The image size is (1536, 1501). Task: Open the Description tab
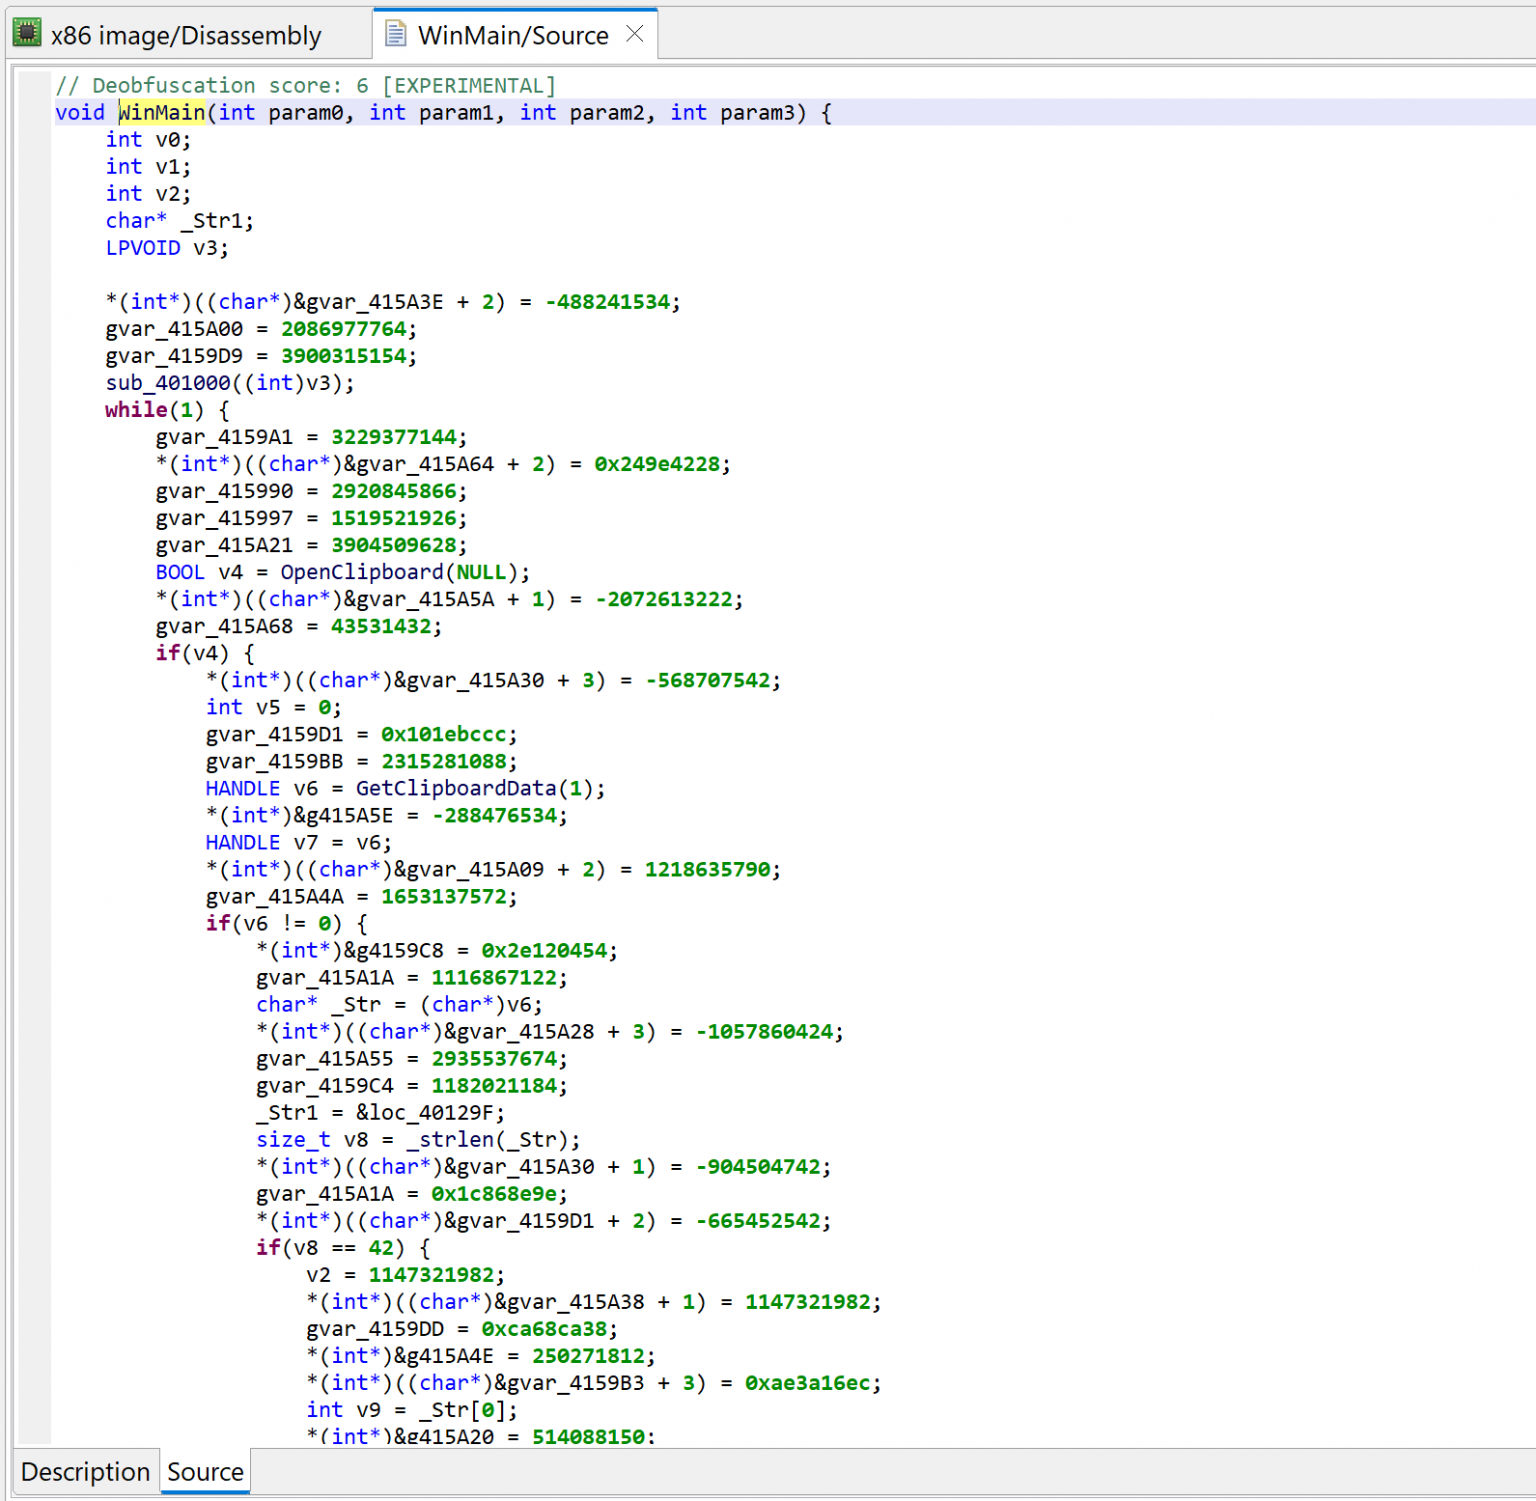point(85,1471)
